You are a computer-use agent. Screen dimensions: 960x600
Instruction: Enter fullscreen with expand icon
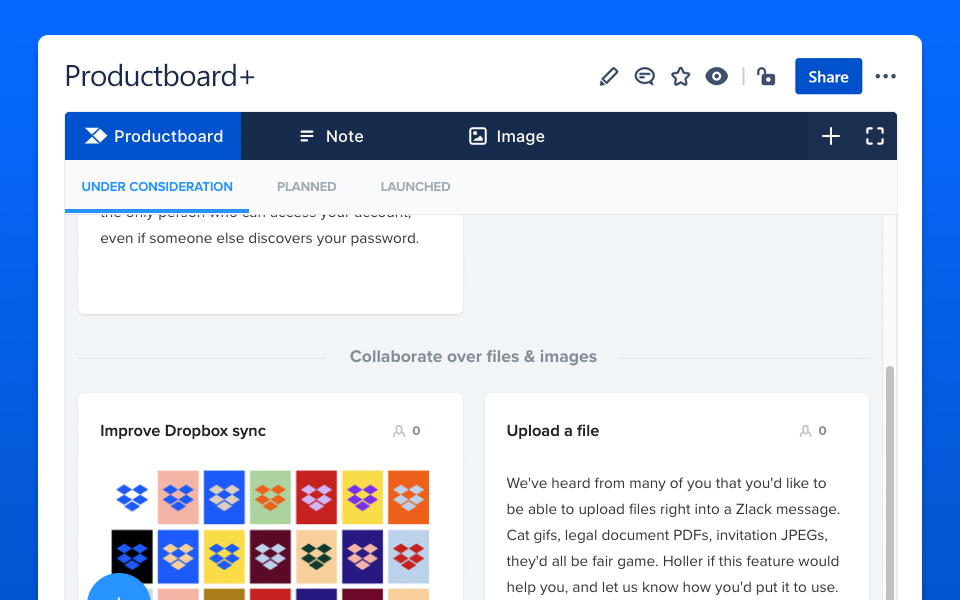(875, 136)
